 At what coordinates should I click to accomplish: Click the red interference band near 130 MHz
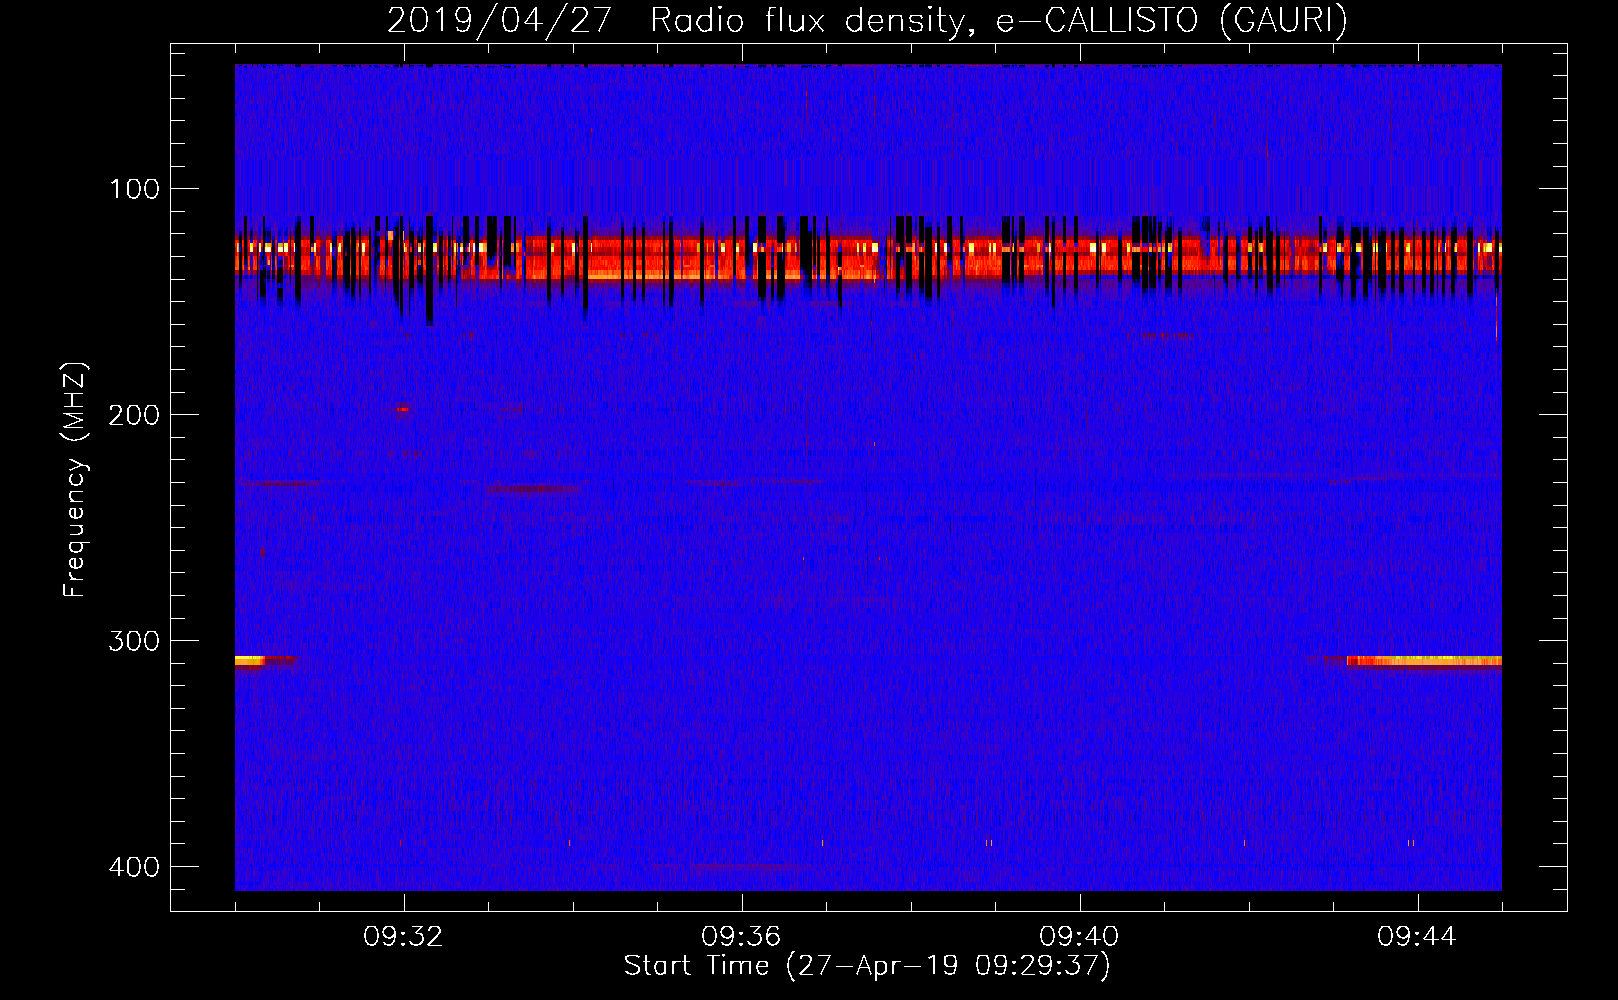click(x=868, y=257)
